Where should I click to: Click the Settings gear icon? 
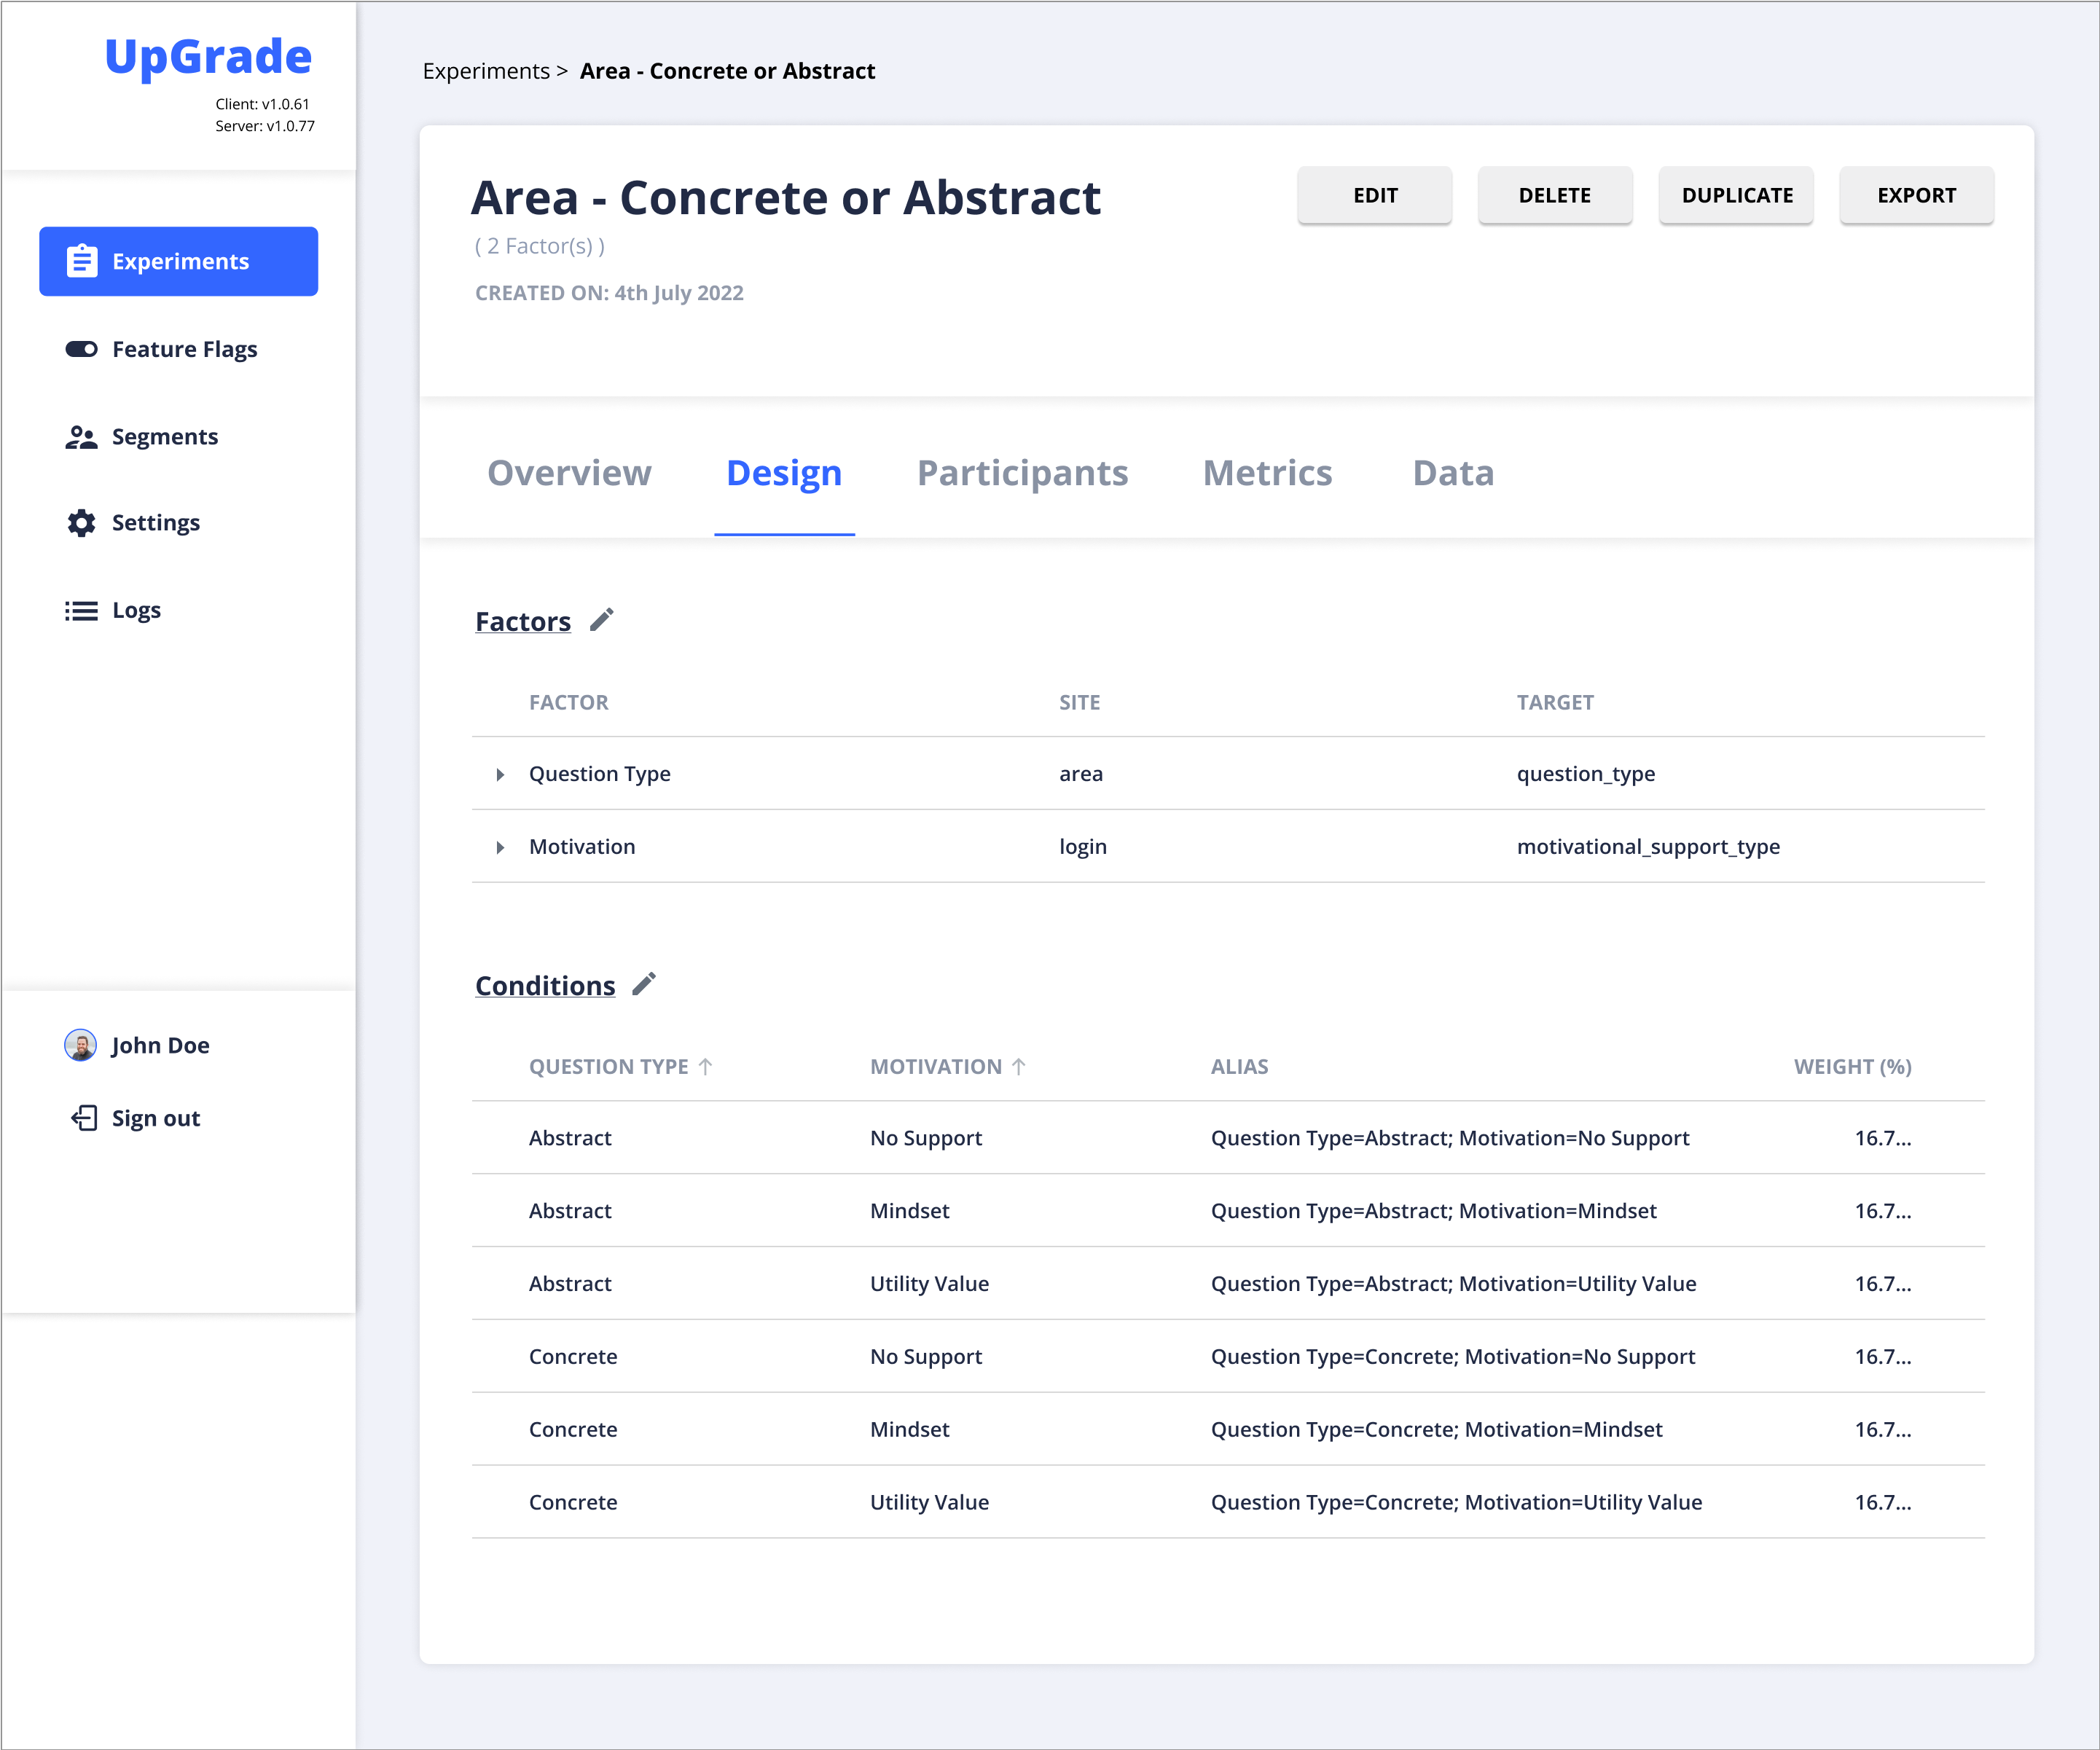[81, 522]
